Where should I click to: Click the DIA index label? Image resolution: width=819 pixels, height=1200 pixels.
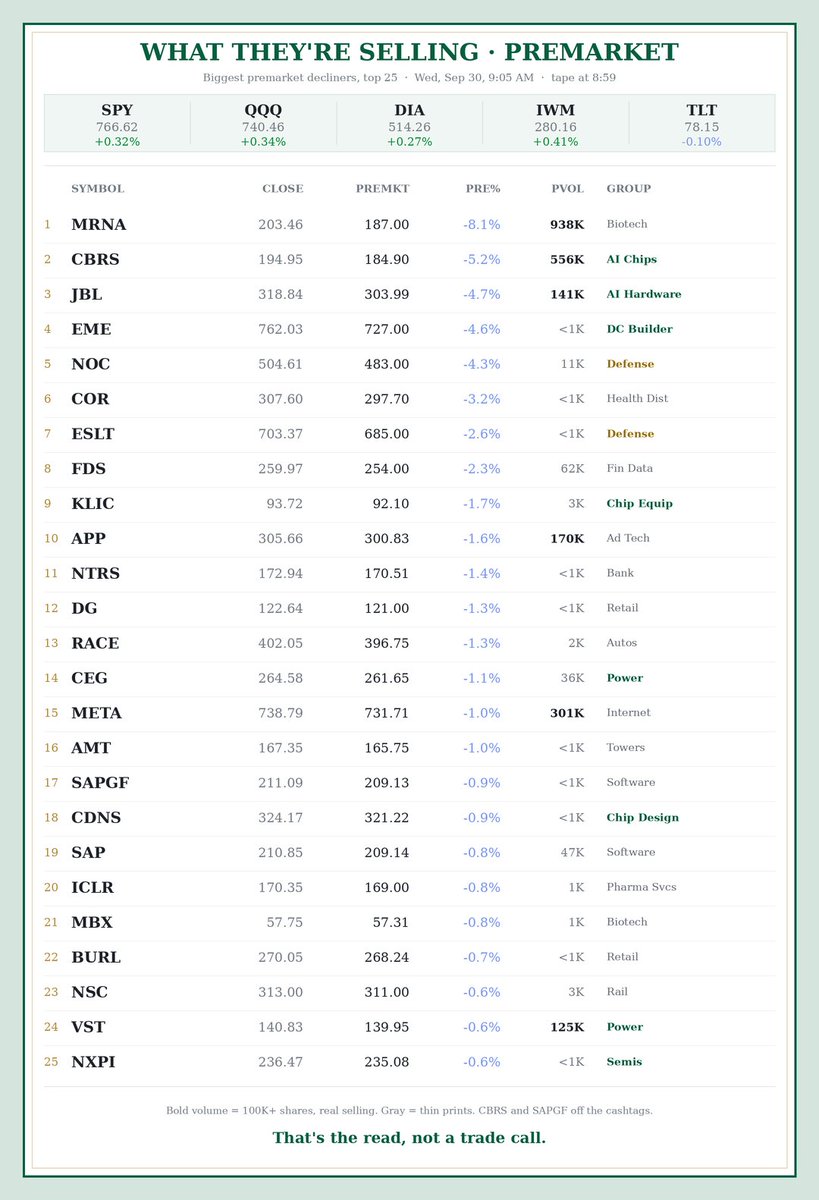[x=409, y=110]
